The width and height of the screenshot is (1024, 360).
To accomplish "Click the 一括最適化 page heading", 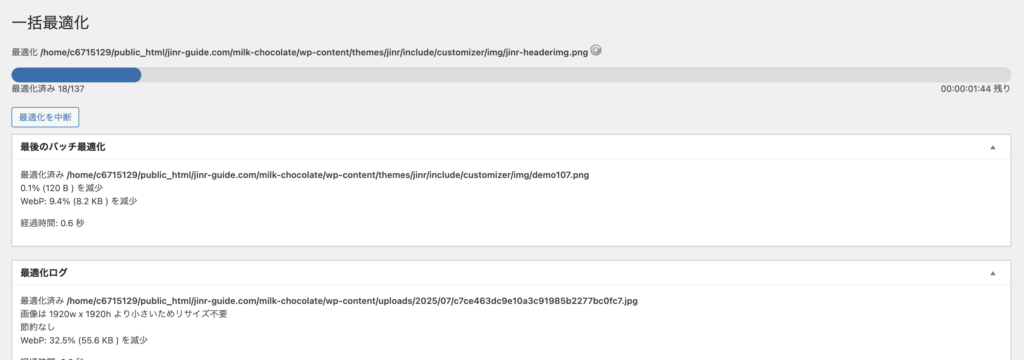I will point(50,23).
